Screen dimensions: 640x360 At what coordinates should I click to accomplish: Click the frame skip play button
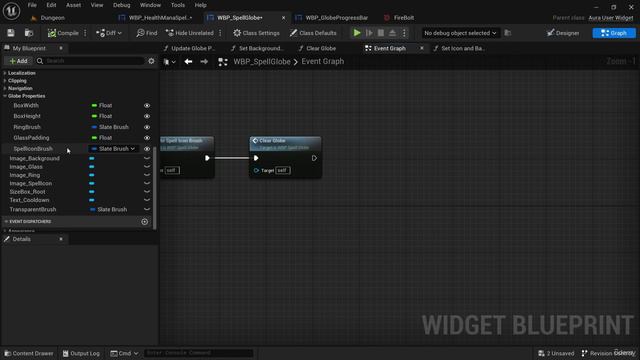tap(369, 33)
